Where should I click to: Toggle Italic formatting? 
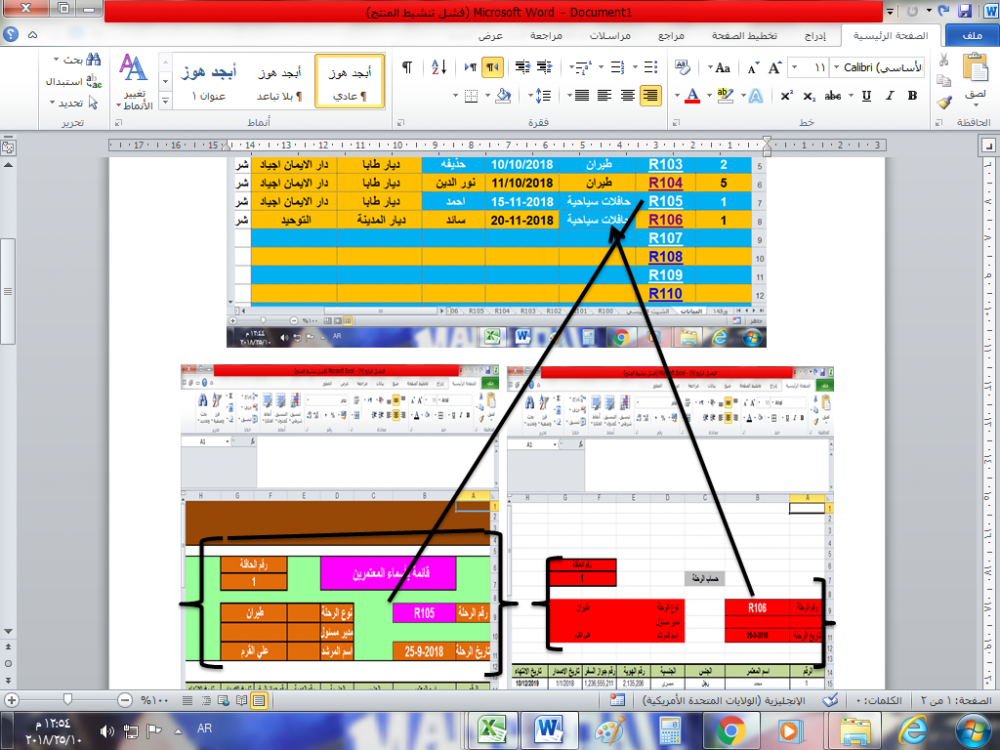coord(889,96)
